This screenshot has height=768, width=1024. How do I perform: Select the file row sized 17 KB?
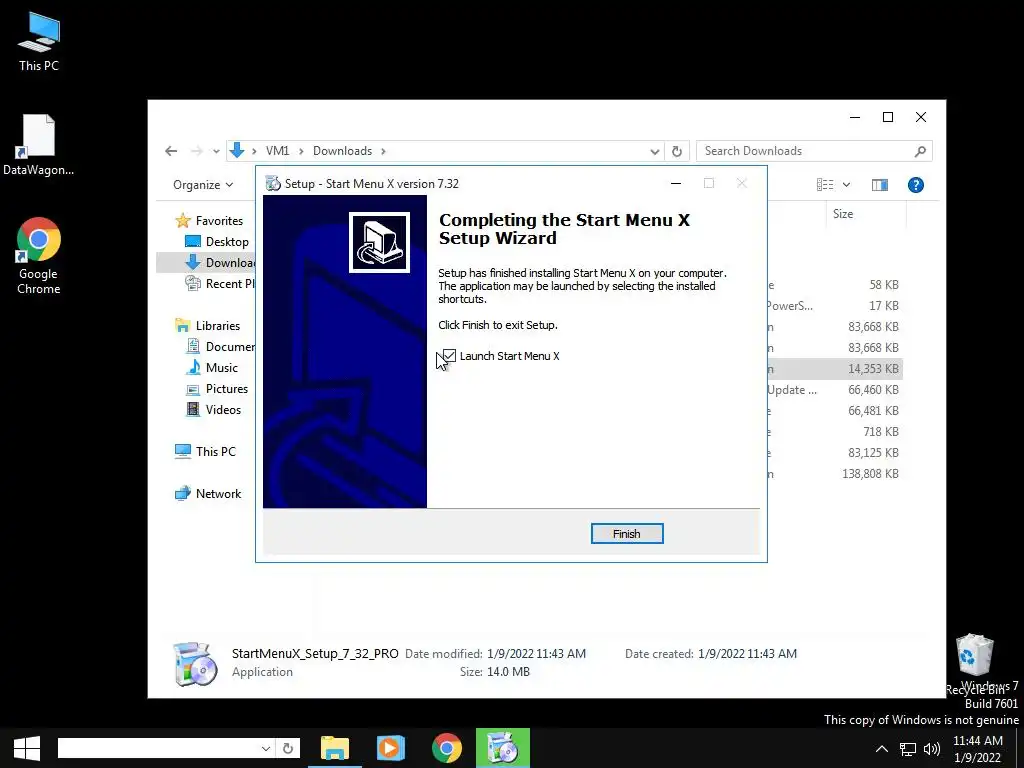[x=835, y=306]
